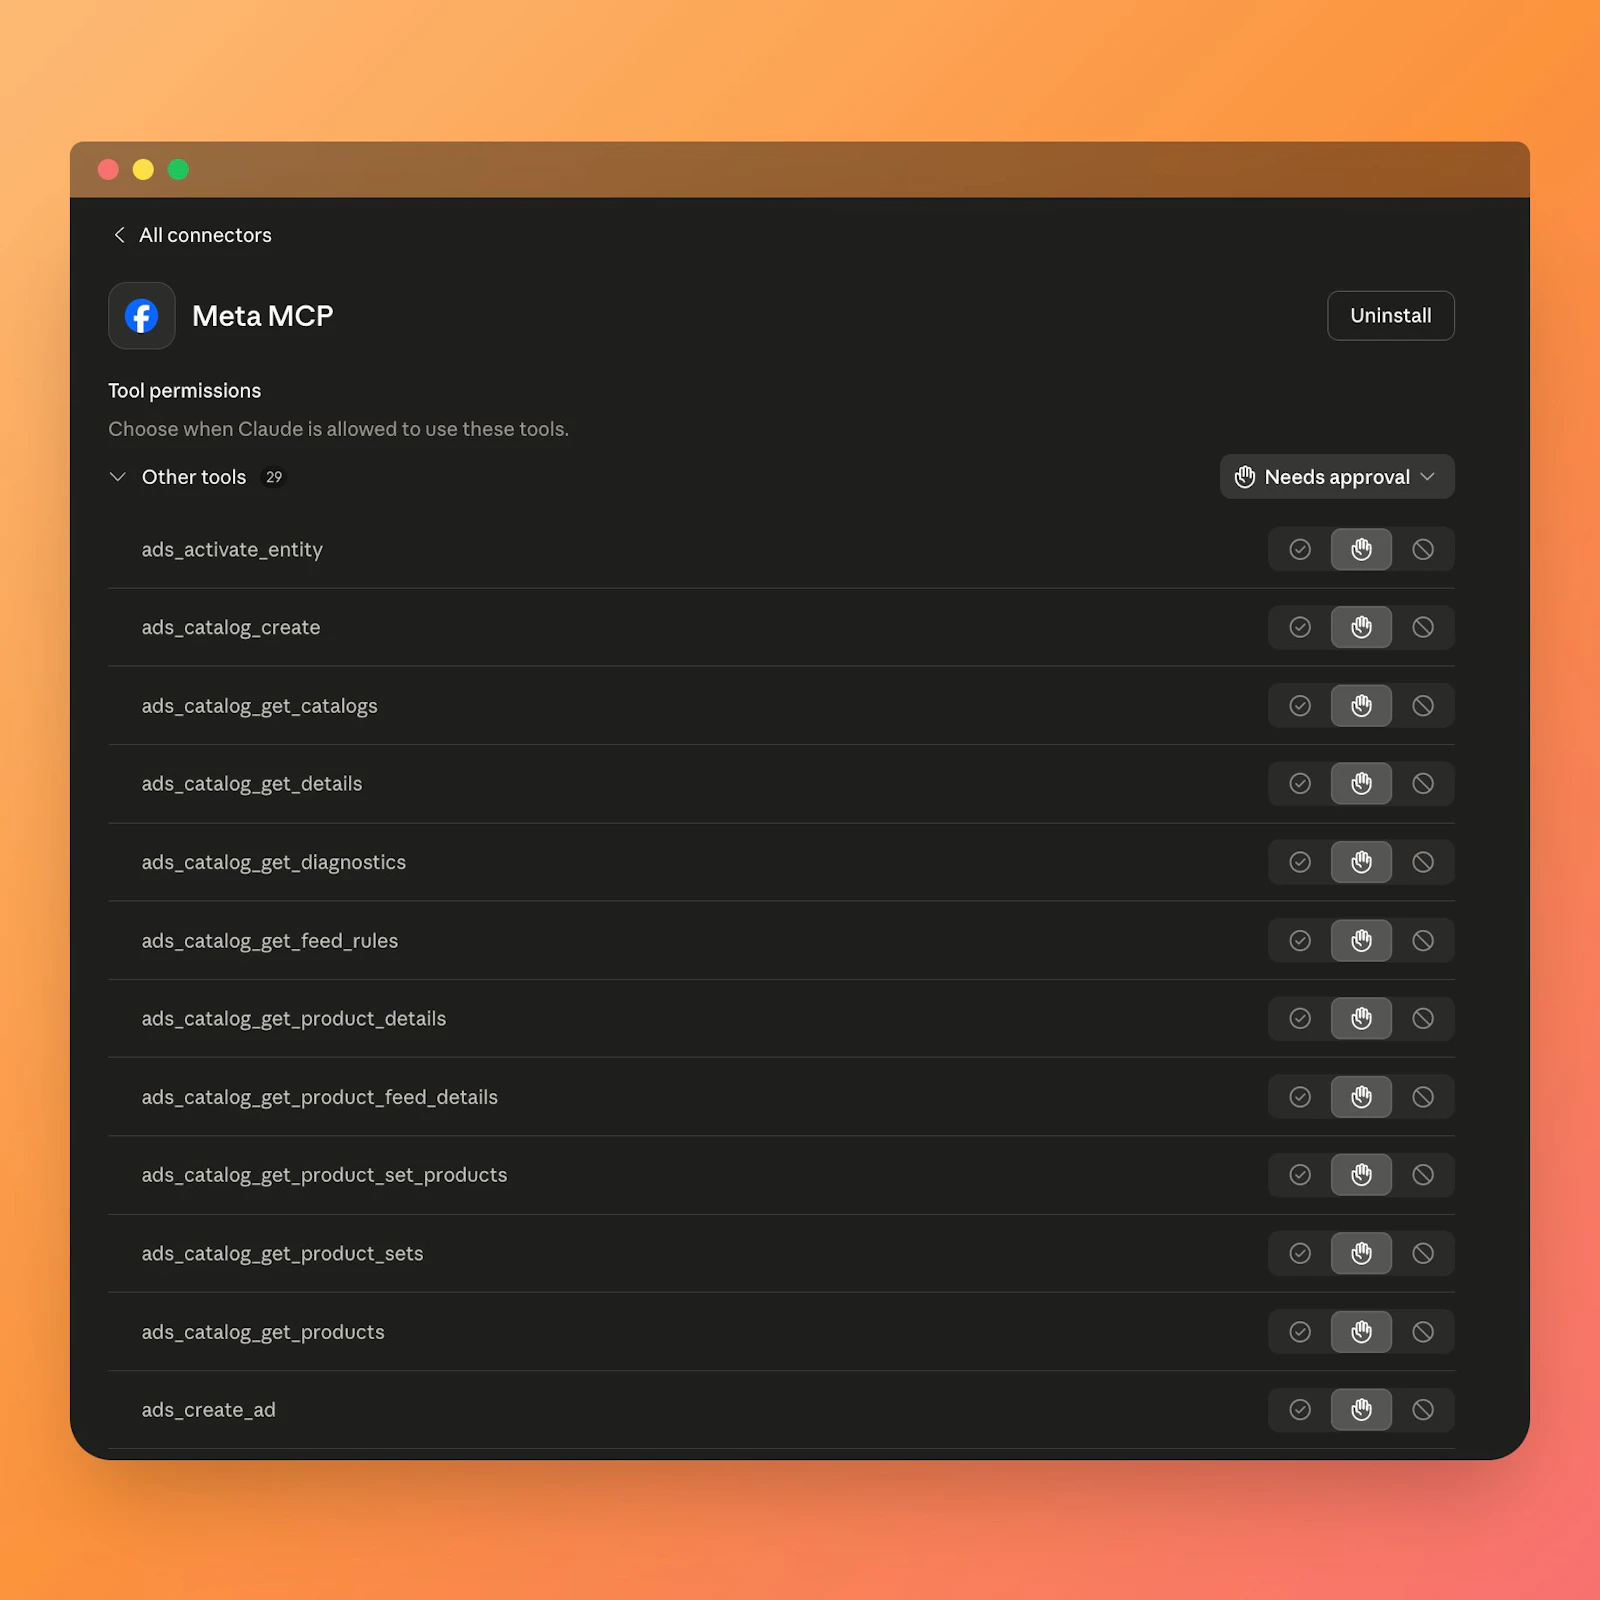Require approval for ads_catalog_get_catalogs

click(x=1361, y=706)
